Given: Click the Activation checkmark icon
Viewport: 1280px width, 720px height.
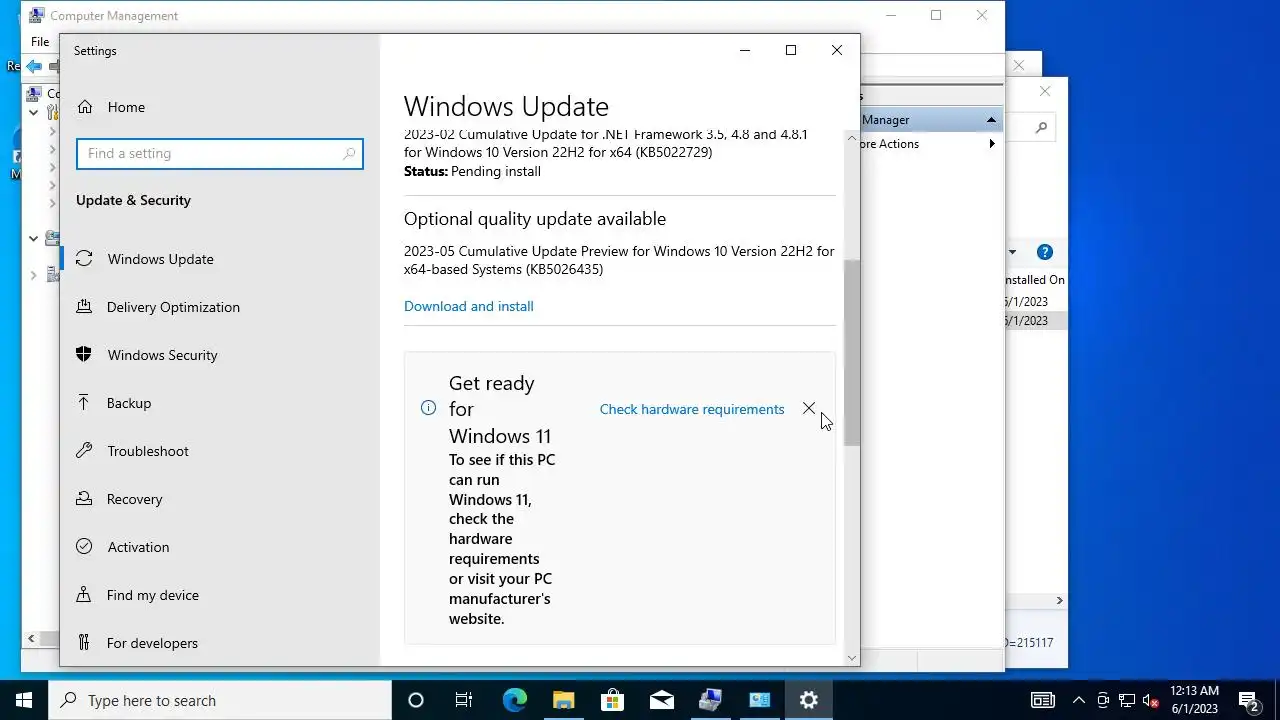Looking at the screenshot, I should click(85, 547).
